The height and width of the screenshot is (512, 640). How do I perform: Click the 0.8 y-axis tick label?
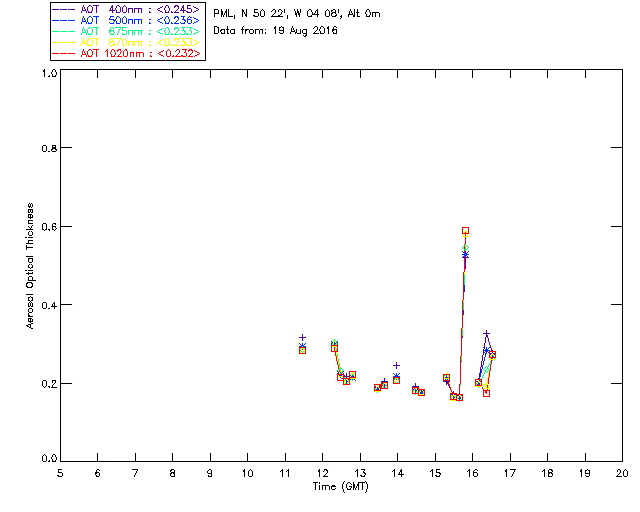coord(49,148)
